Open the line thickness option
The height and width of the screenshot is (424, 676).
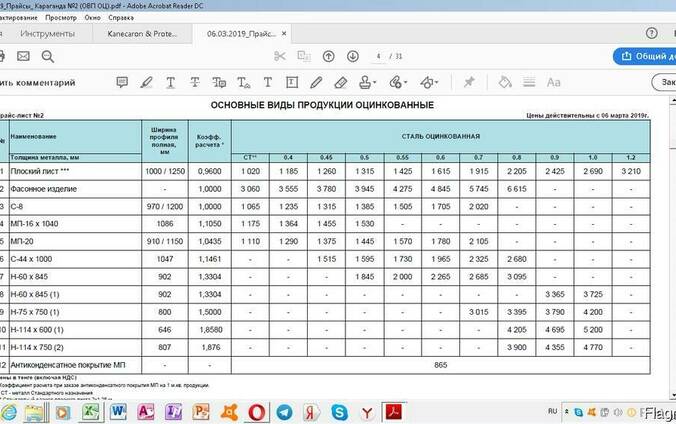click(529, 82)
